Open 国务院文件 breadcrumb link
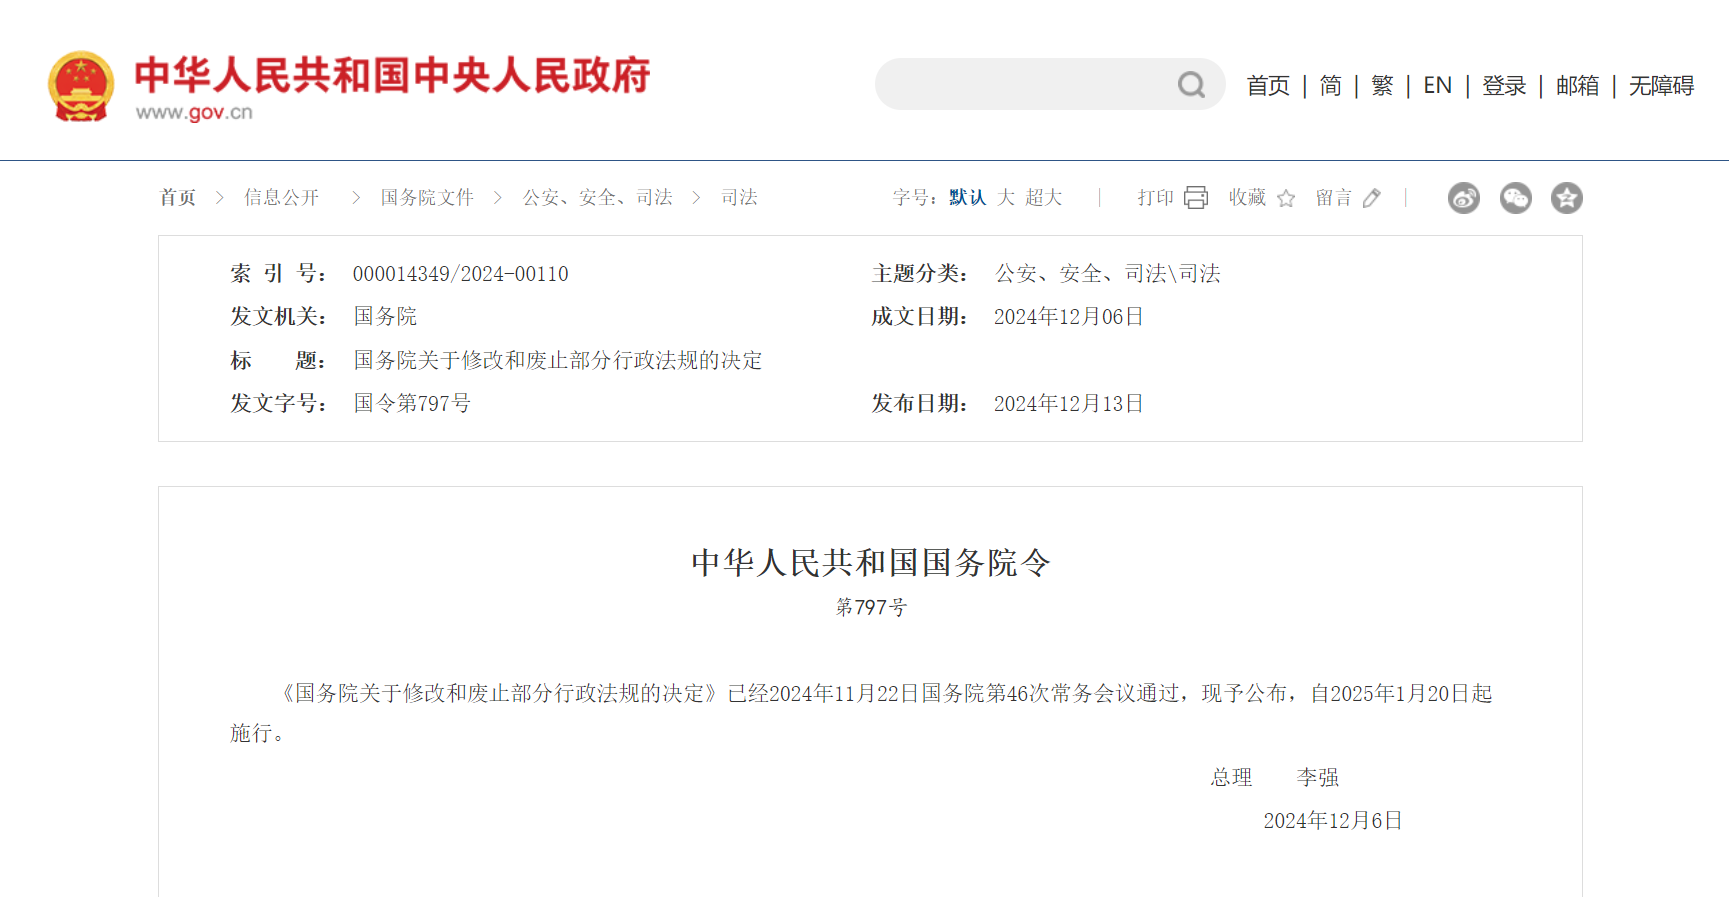Viewport: 1729px width, 897px height. click(x=427, y=198)
